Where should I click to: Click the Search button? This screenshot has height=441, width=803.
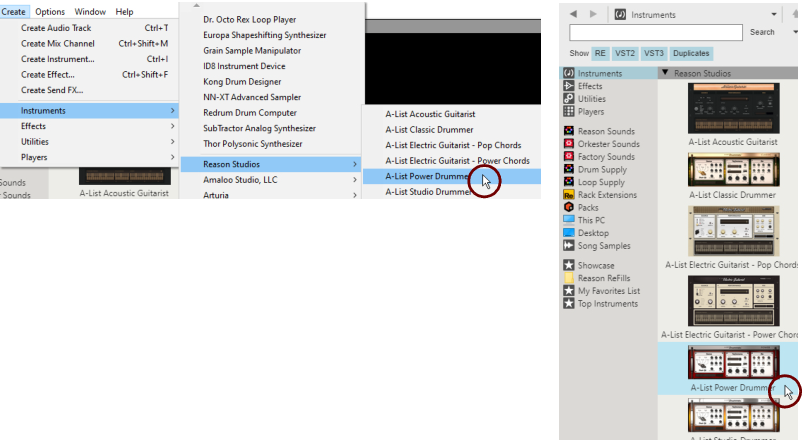(x=762, y=32)
